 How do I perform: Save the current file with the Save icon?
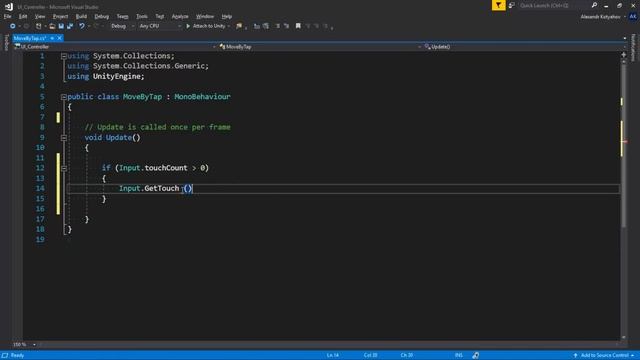point(61,26)
